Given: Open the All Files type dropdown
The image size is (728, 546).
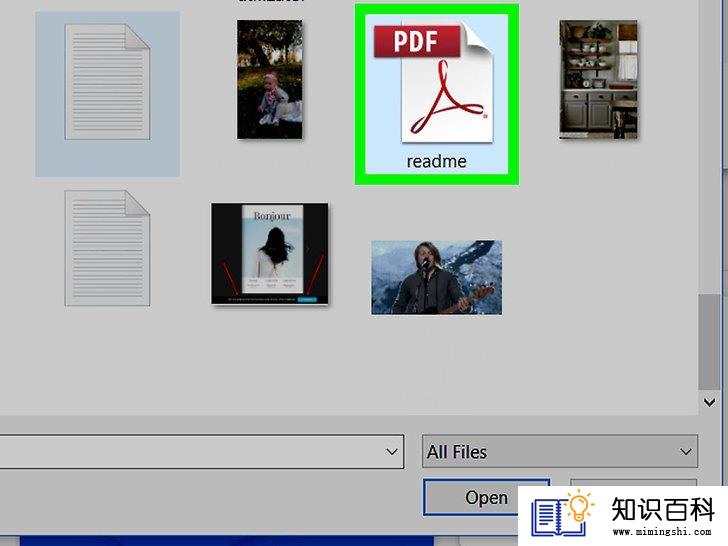Looking at the screenshot, I should point(559,451).
